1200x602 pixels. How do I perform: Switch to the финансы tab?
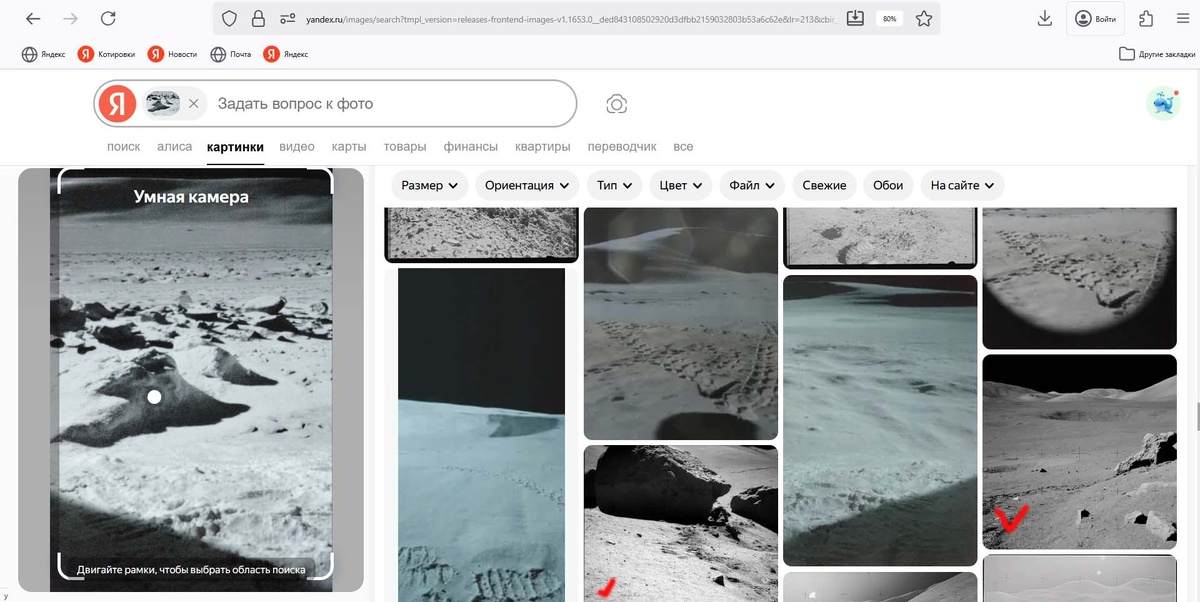coord(470,146)
